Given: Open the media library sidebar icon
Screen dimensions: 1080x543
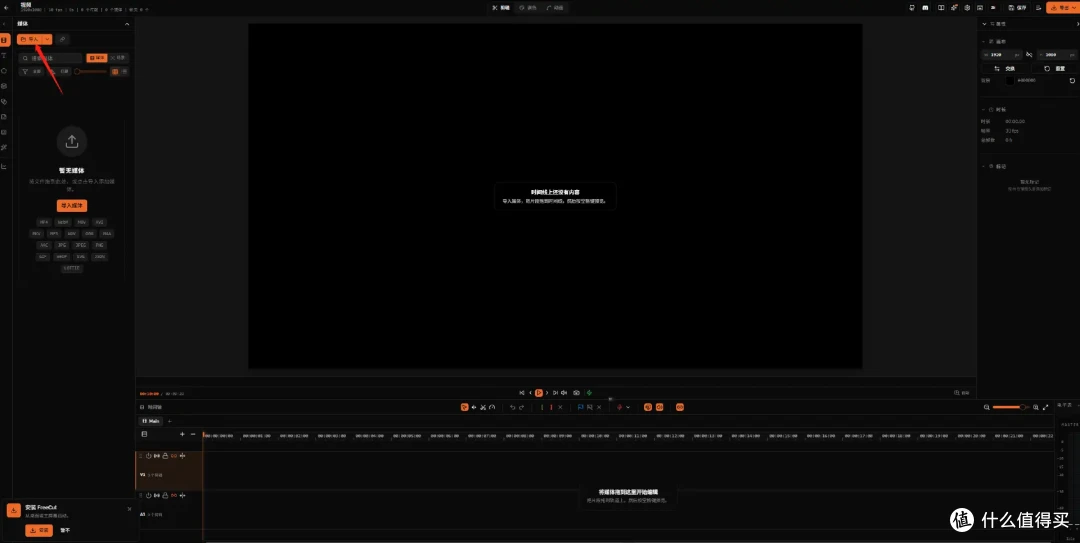Looking at the screenshot, I should tap(4, 40).
